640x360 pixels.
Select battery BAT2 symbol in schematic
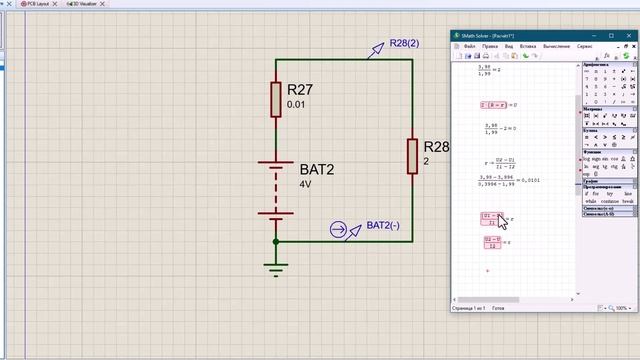(276, 191)
